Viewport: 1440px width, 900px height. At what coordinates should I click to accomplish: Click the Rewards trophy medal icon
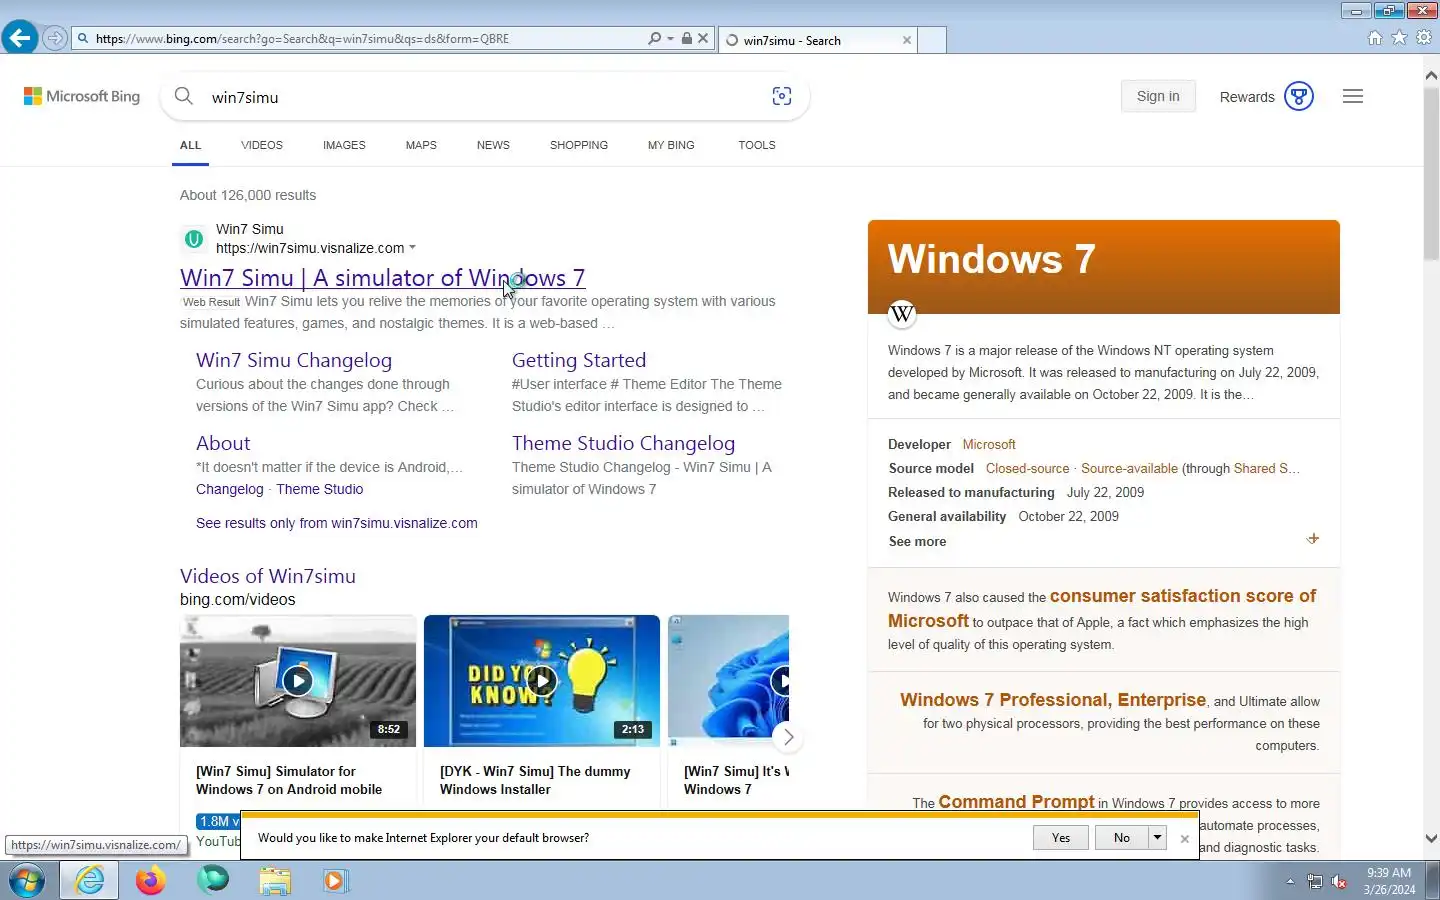[1299, 96]
